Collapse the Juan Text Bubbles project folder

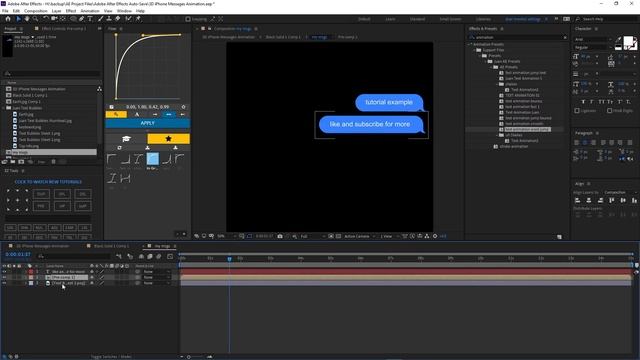[x=4, y=108]
